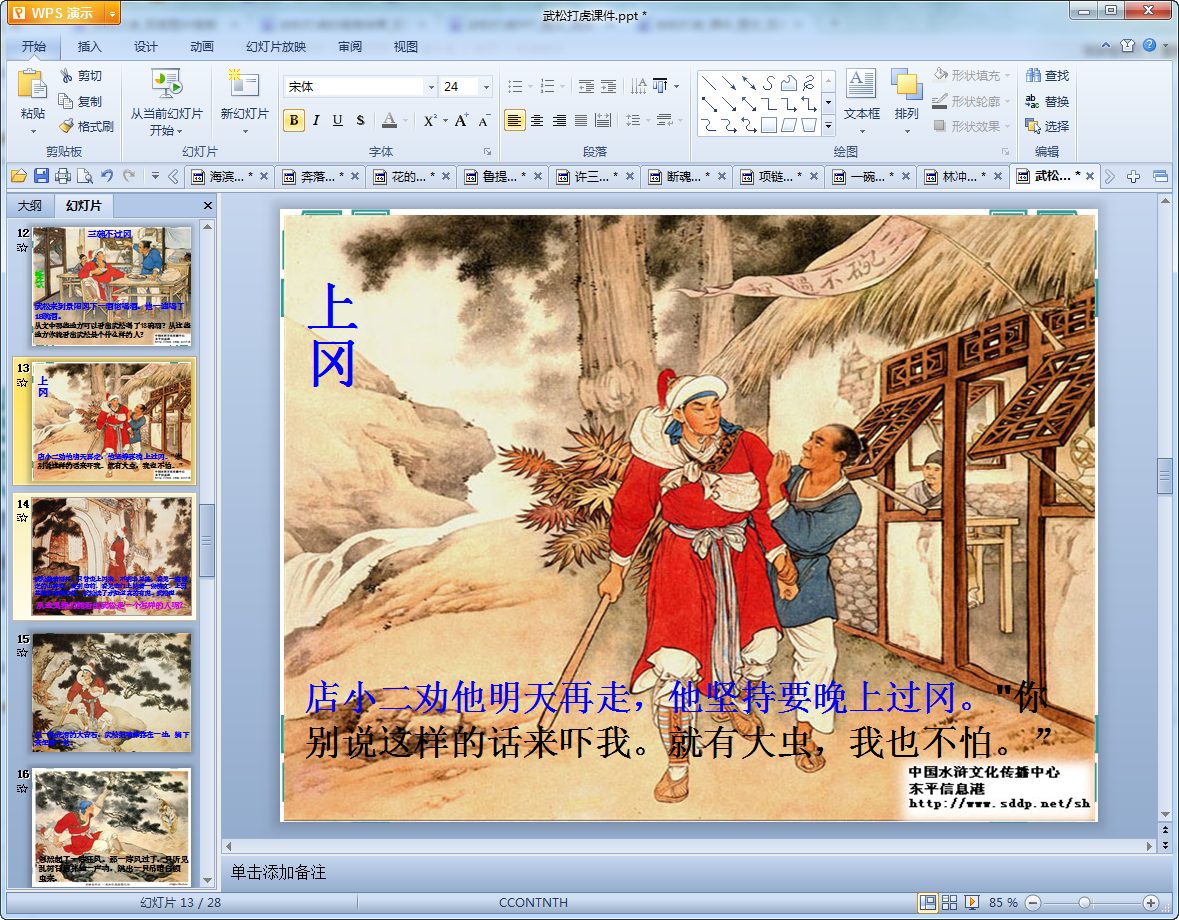Screen dimensions: 1179x920
Task: Open the font name dropdown (宋体)
Action: [432, 87]
